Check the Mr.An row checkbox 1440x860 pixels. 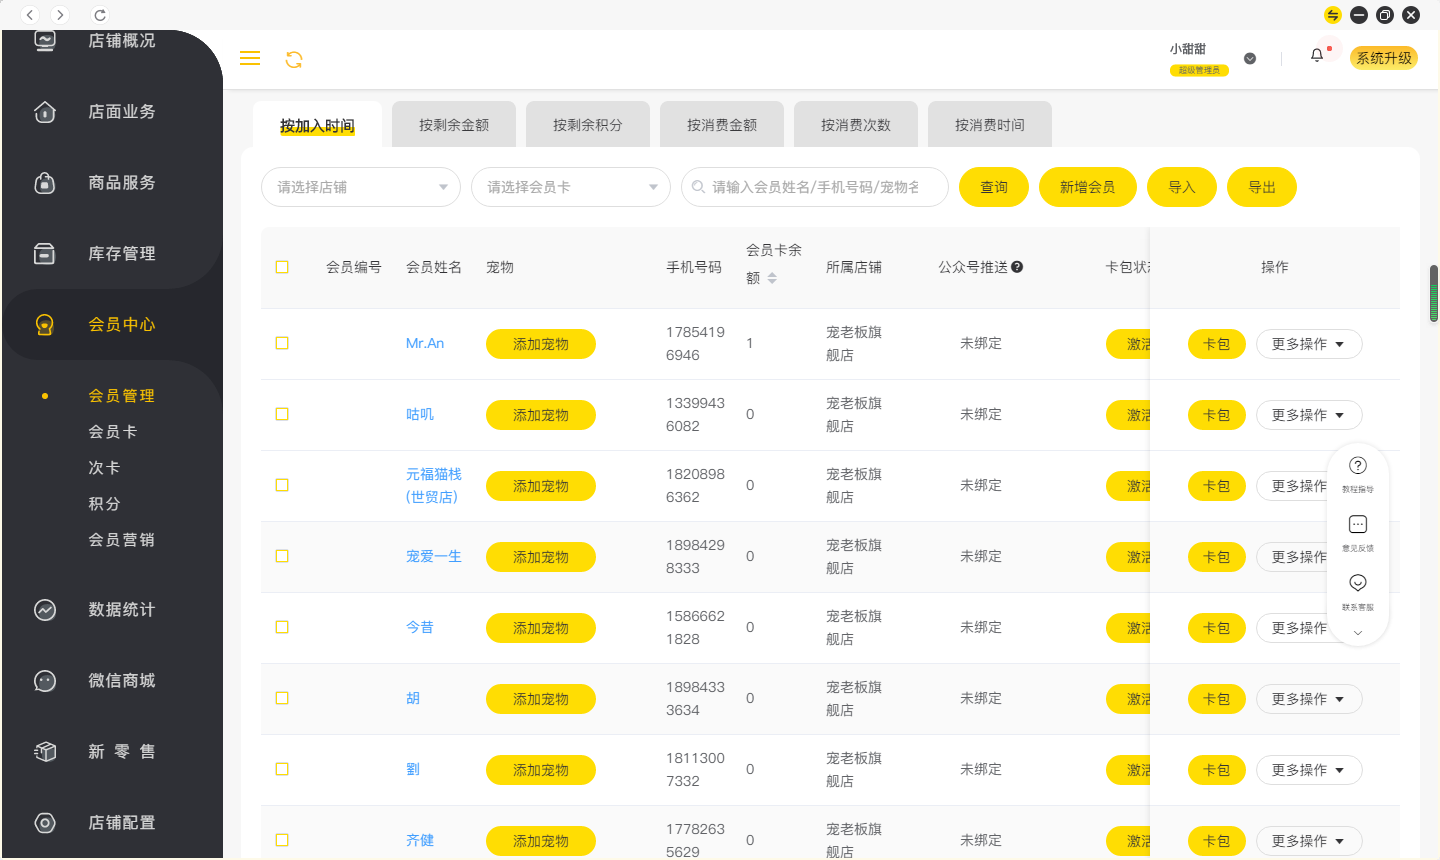pos(282,343)
